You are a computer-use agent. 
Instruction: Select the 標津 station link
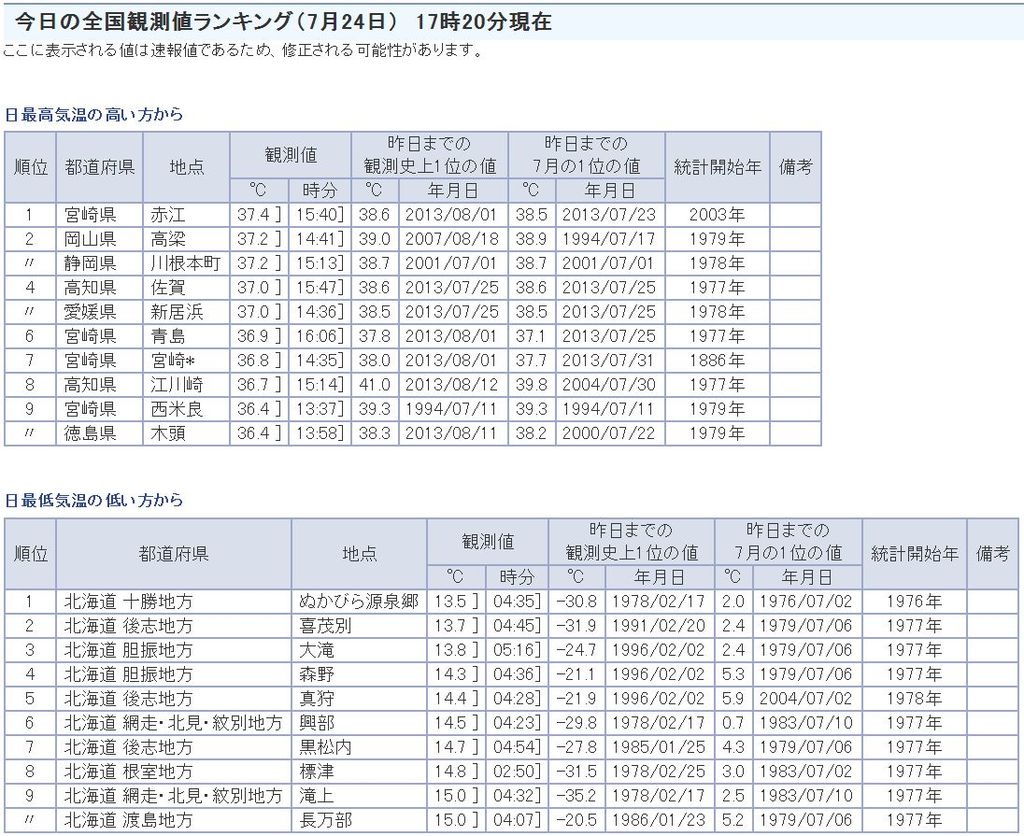point(317,772)
